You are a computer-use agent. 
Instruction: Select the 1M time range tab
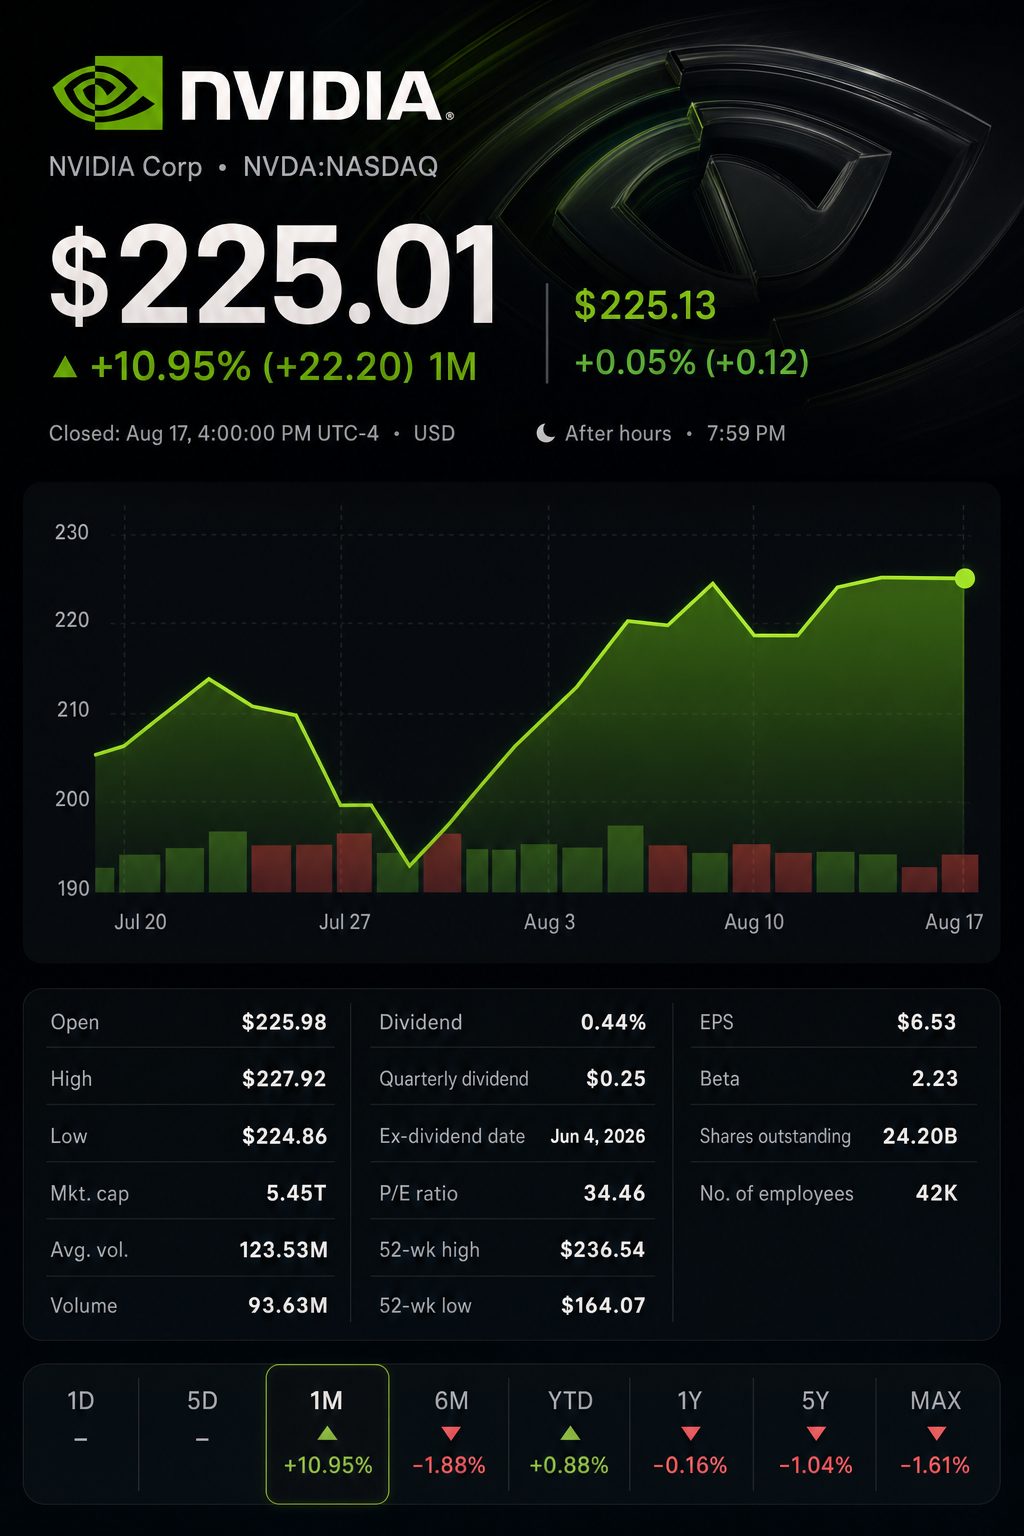point(327,1434)
